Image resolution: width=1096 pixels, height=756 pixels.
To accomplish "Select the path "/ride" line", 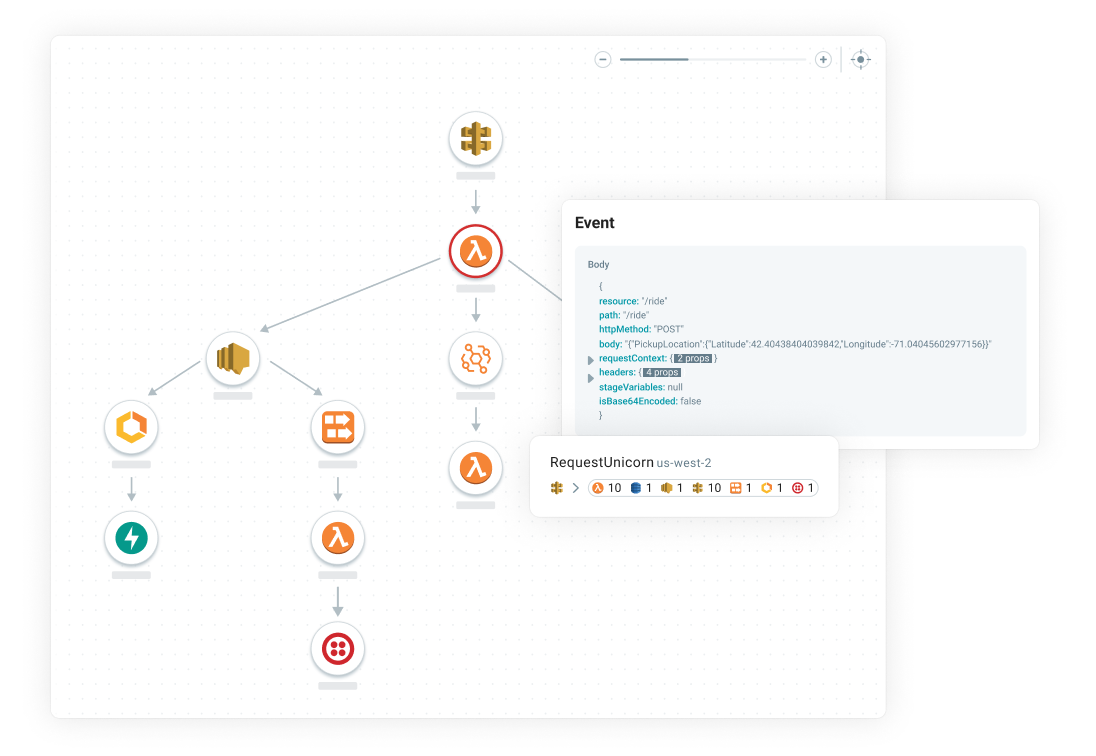I will 624,315.
